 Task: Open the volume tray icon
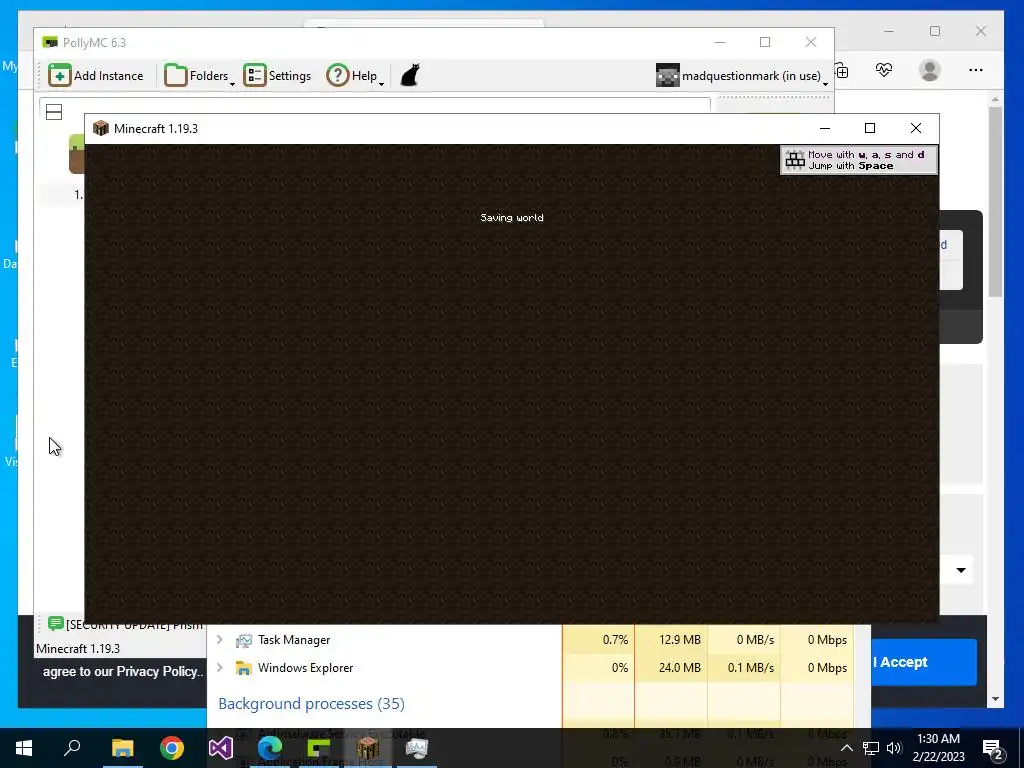pyautogui.click(x=894, y=748)
